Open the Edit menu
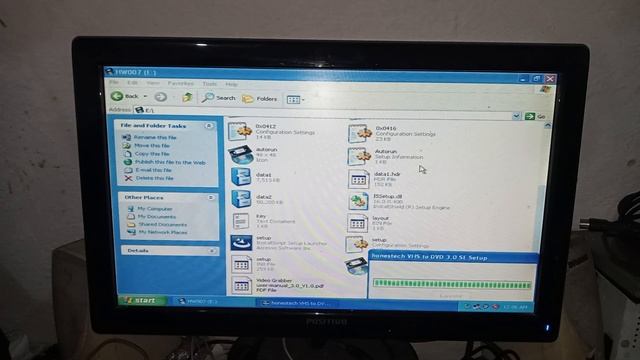 coord(132,82)
